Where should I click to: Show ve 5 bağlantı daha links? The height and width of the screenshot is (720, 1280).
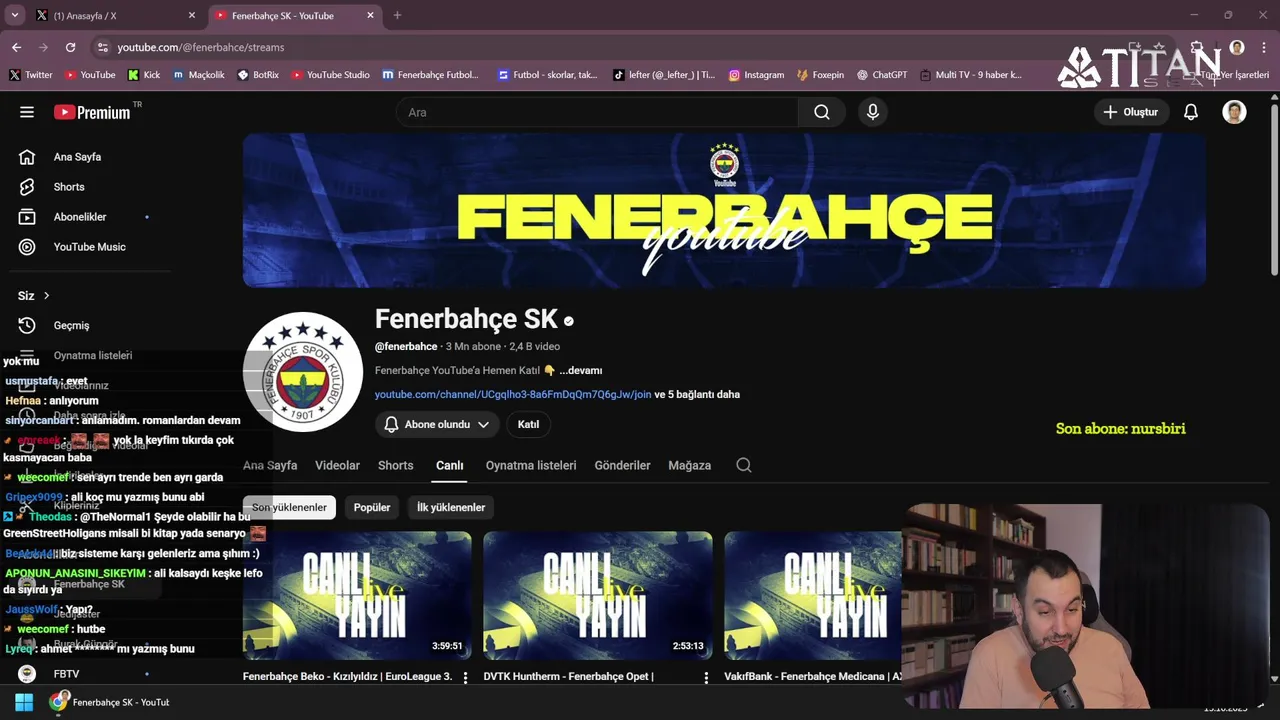click(x=697, y=394)
